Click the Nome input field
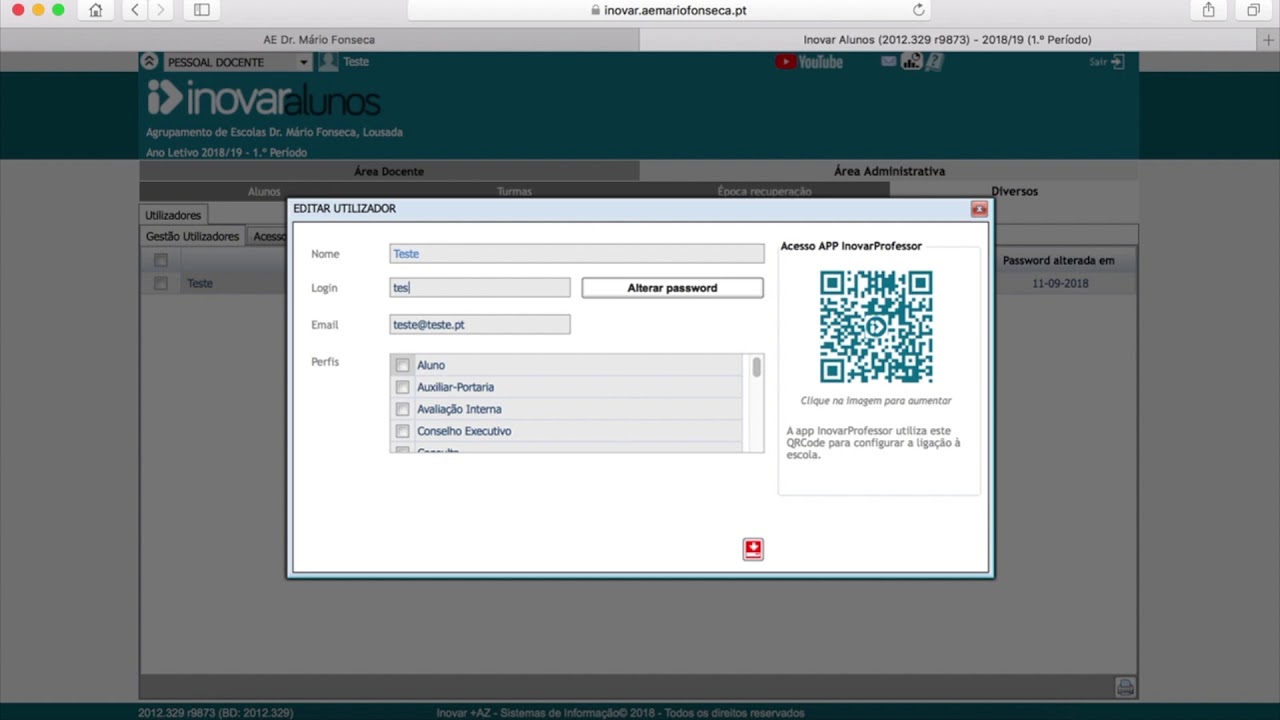 point(577,254)
